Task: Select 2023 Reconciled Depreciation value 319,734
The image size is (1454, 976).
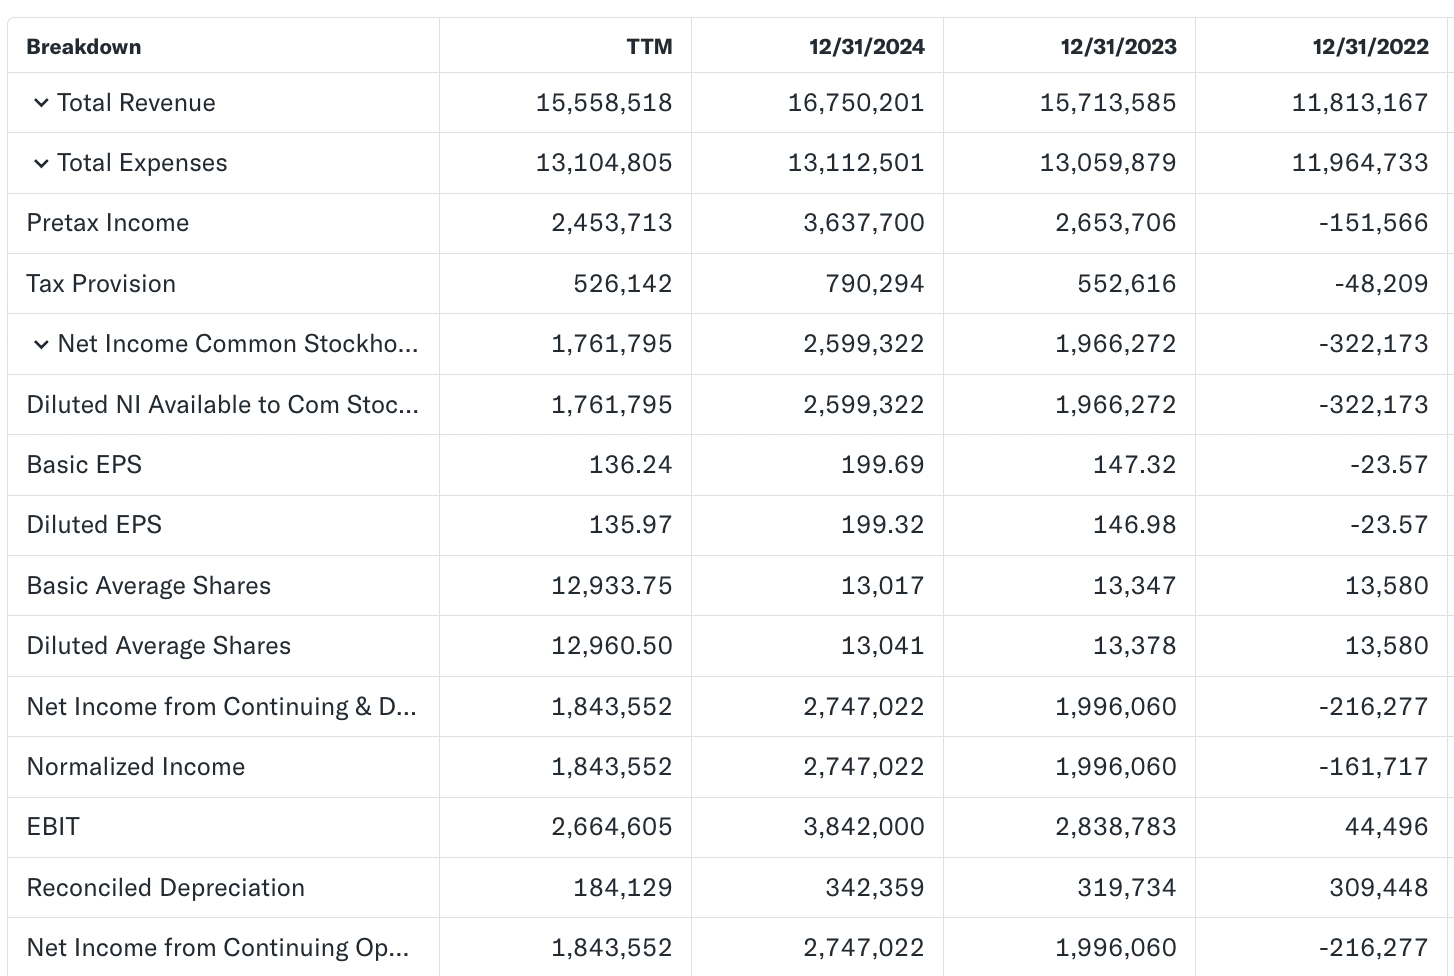Action: click(x=1127, y=888)
